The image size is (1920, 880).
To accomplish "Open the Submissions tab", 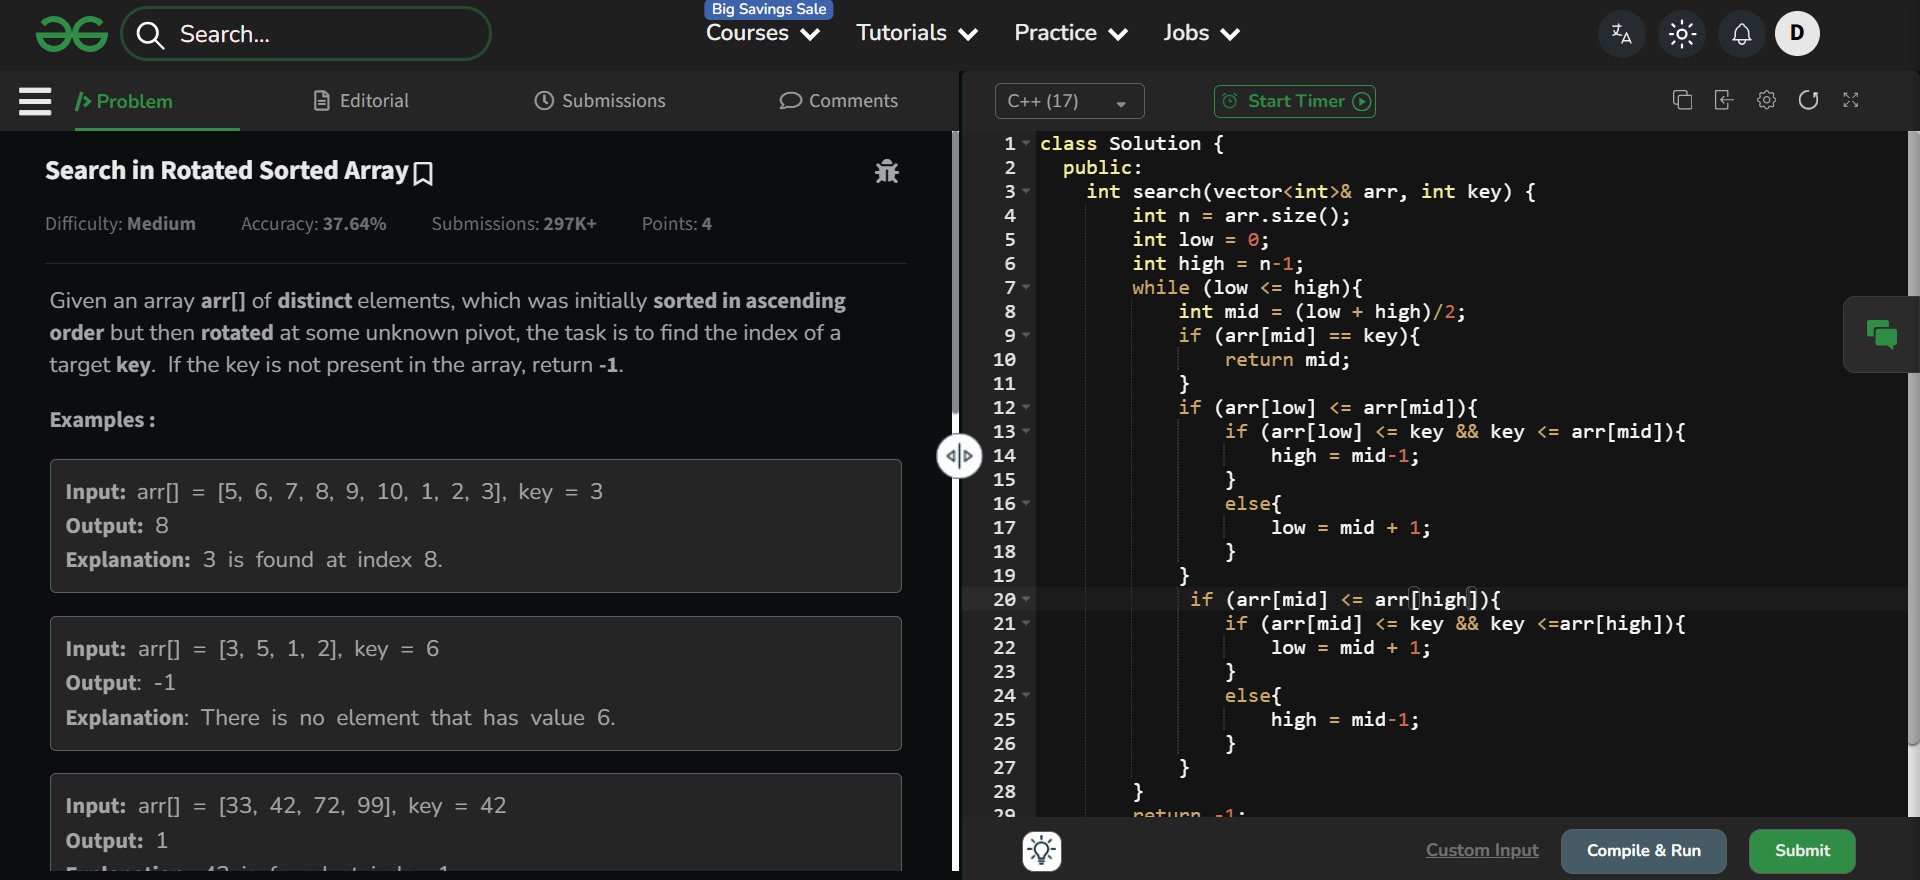I will pos(600,101).
